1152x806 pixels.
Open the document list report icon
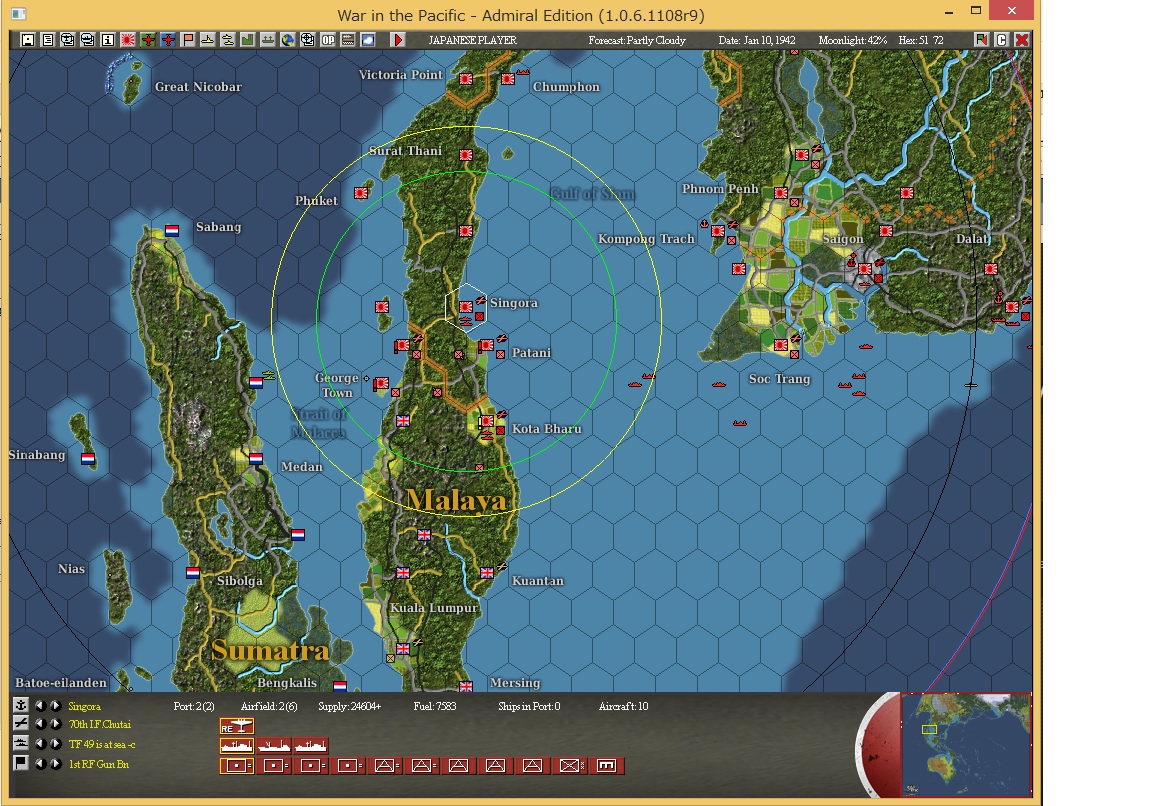tap(48, 40)
